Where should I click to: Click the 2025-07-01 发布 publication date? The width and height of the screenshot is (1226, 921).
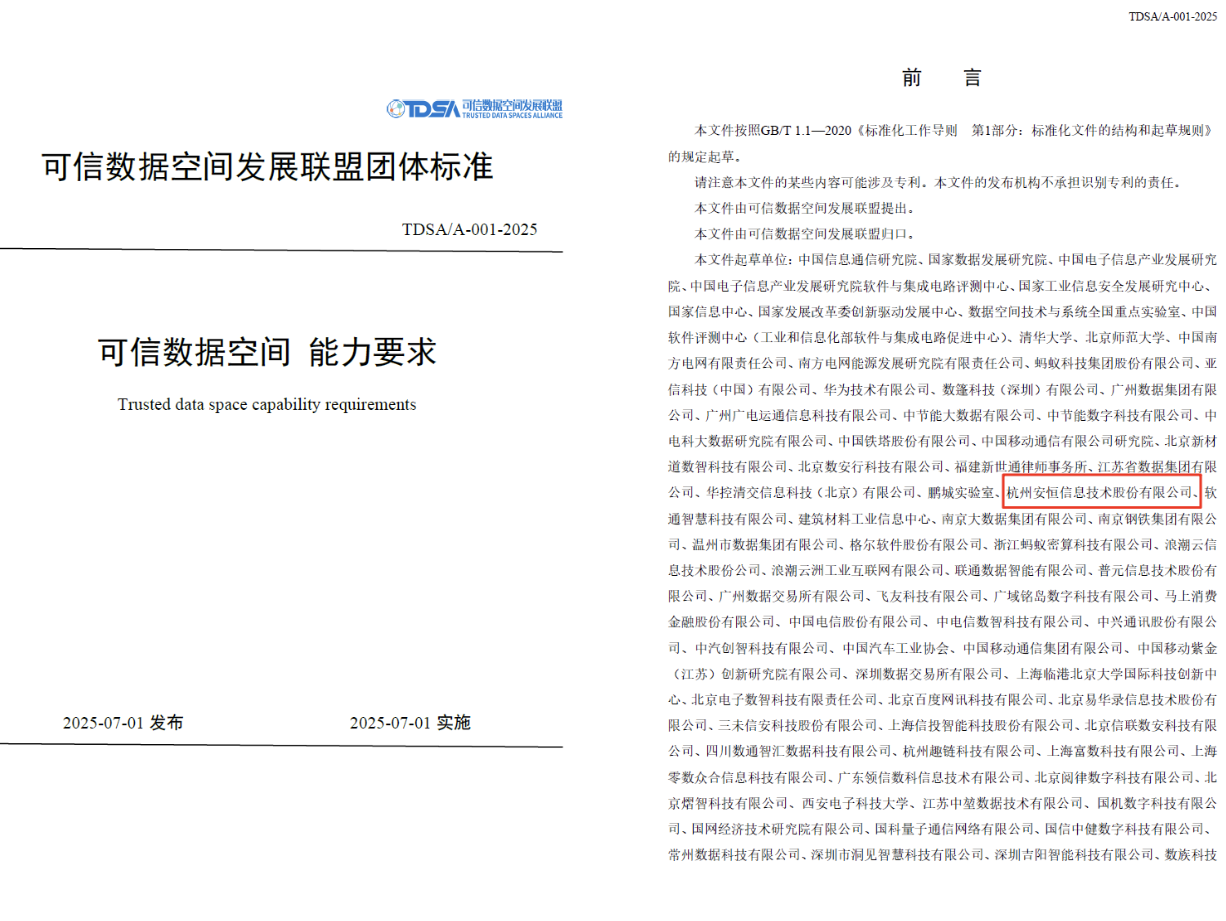coord(123,723)
